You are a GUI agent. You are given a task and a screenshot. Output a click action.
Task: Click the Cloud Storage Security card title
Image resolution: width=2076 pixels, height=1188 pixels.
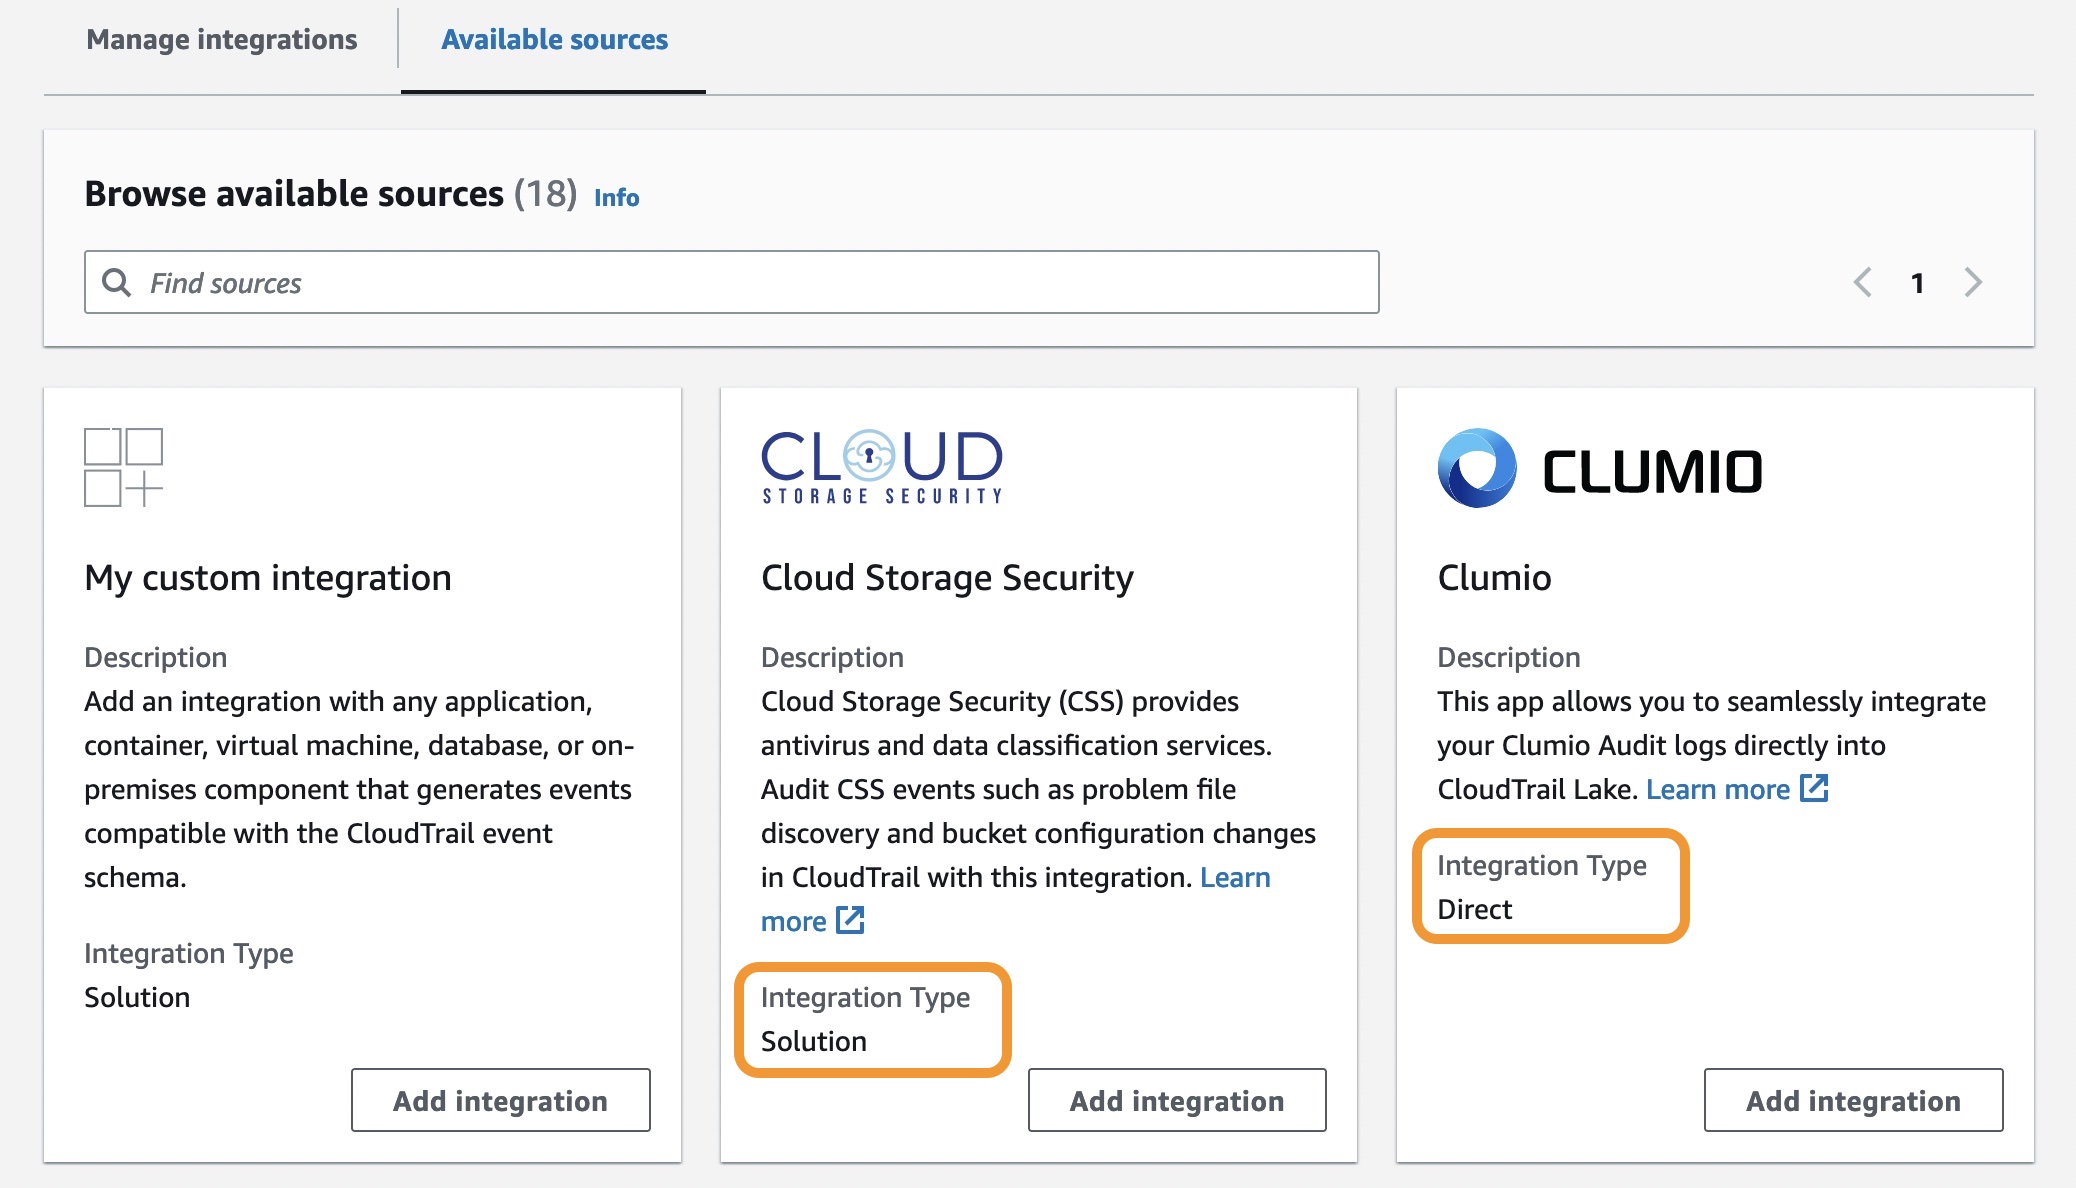[x=947, y=578]
